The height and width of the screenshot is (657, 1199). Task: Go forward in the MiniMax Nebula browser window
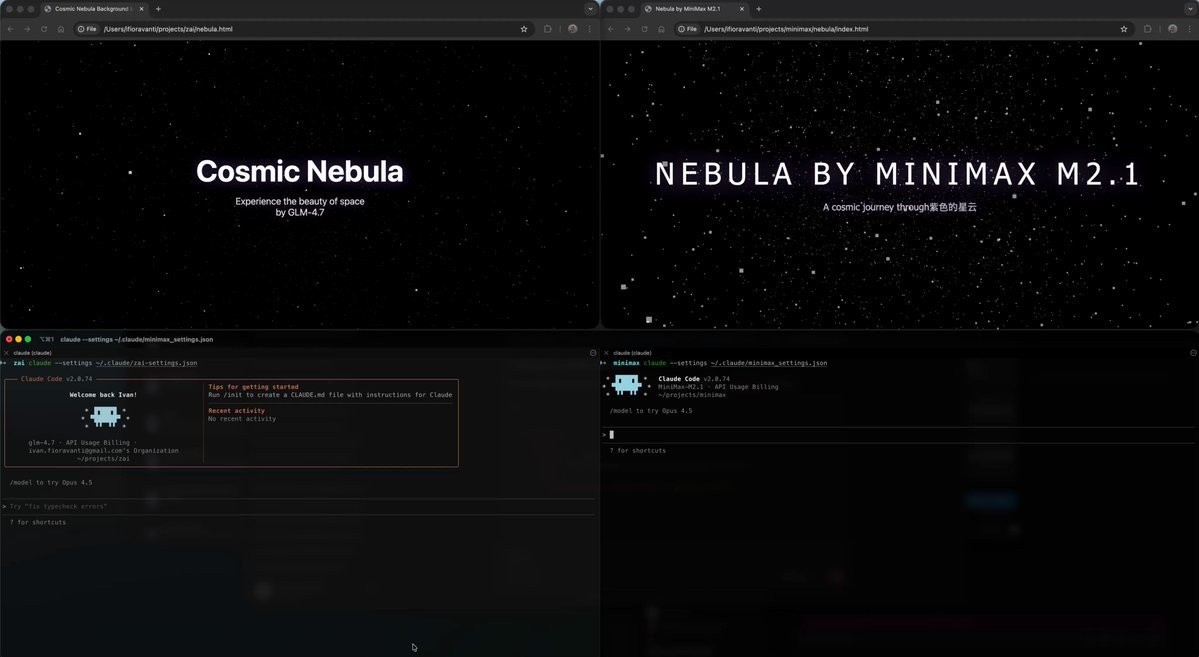pyautogui.click(x=627, y=29)
